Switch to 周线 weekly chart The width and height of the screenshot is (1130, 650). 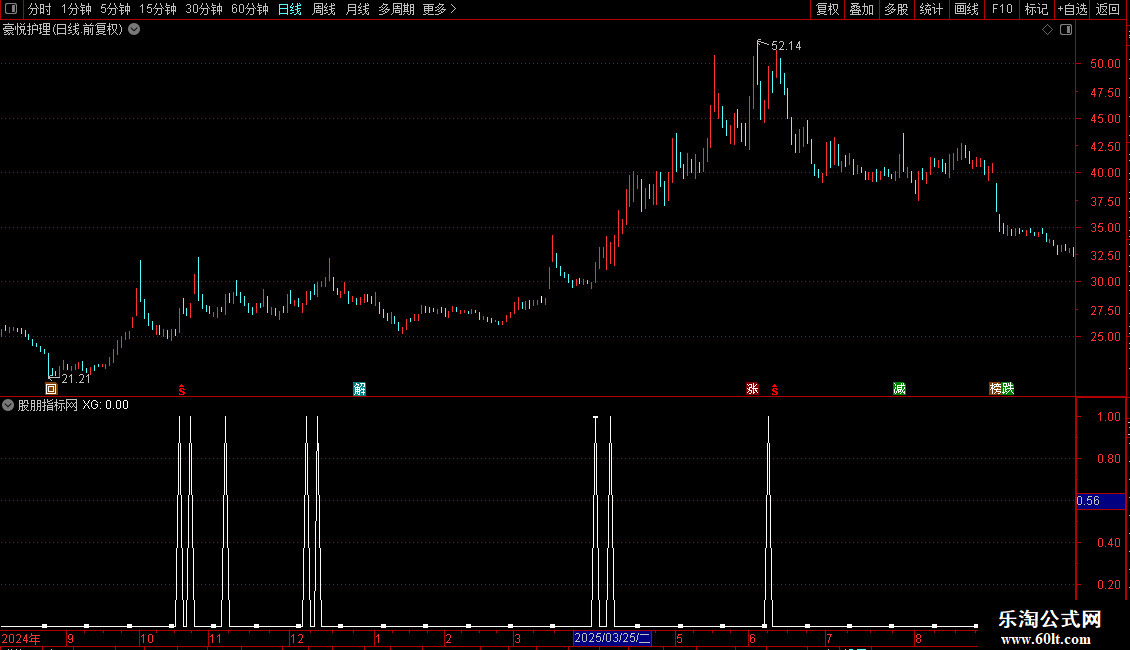[324, 9]
